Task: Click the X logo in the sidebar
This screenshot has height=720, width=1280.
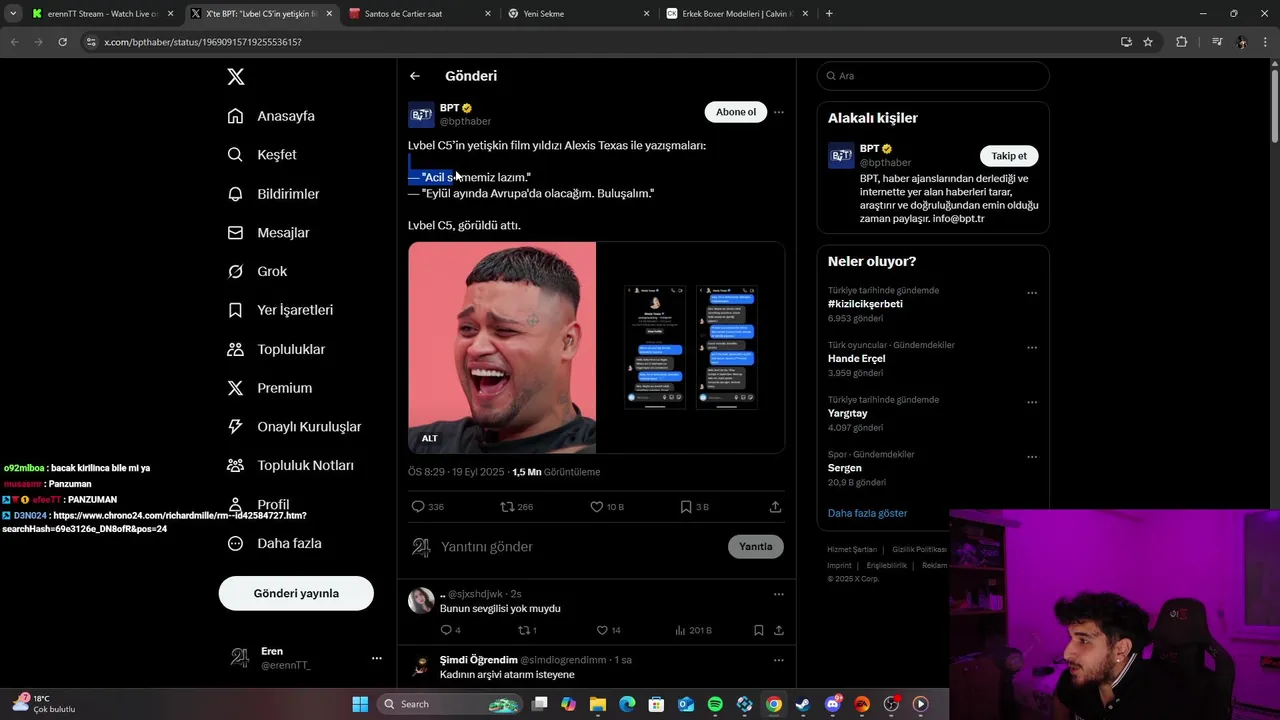Action: pyautogui.click(x=236, y=77)
